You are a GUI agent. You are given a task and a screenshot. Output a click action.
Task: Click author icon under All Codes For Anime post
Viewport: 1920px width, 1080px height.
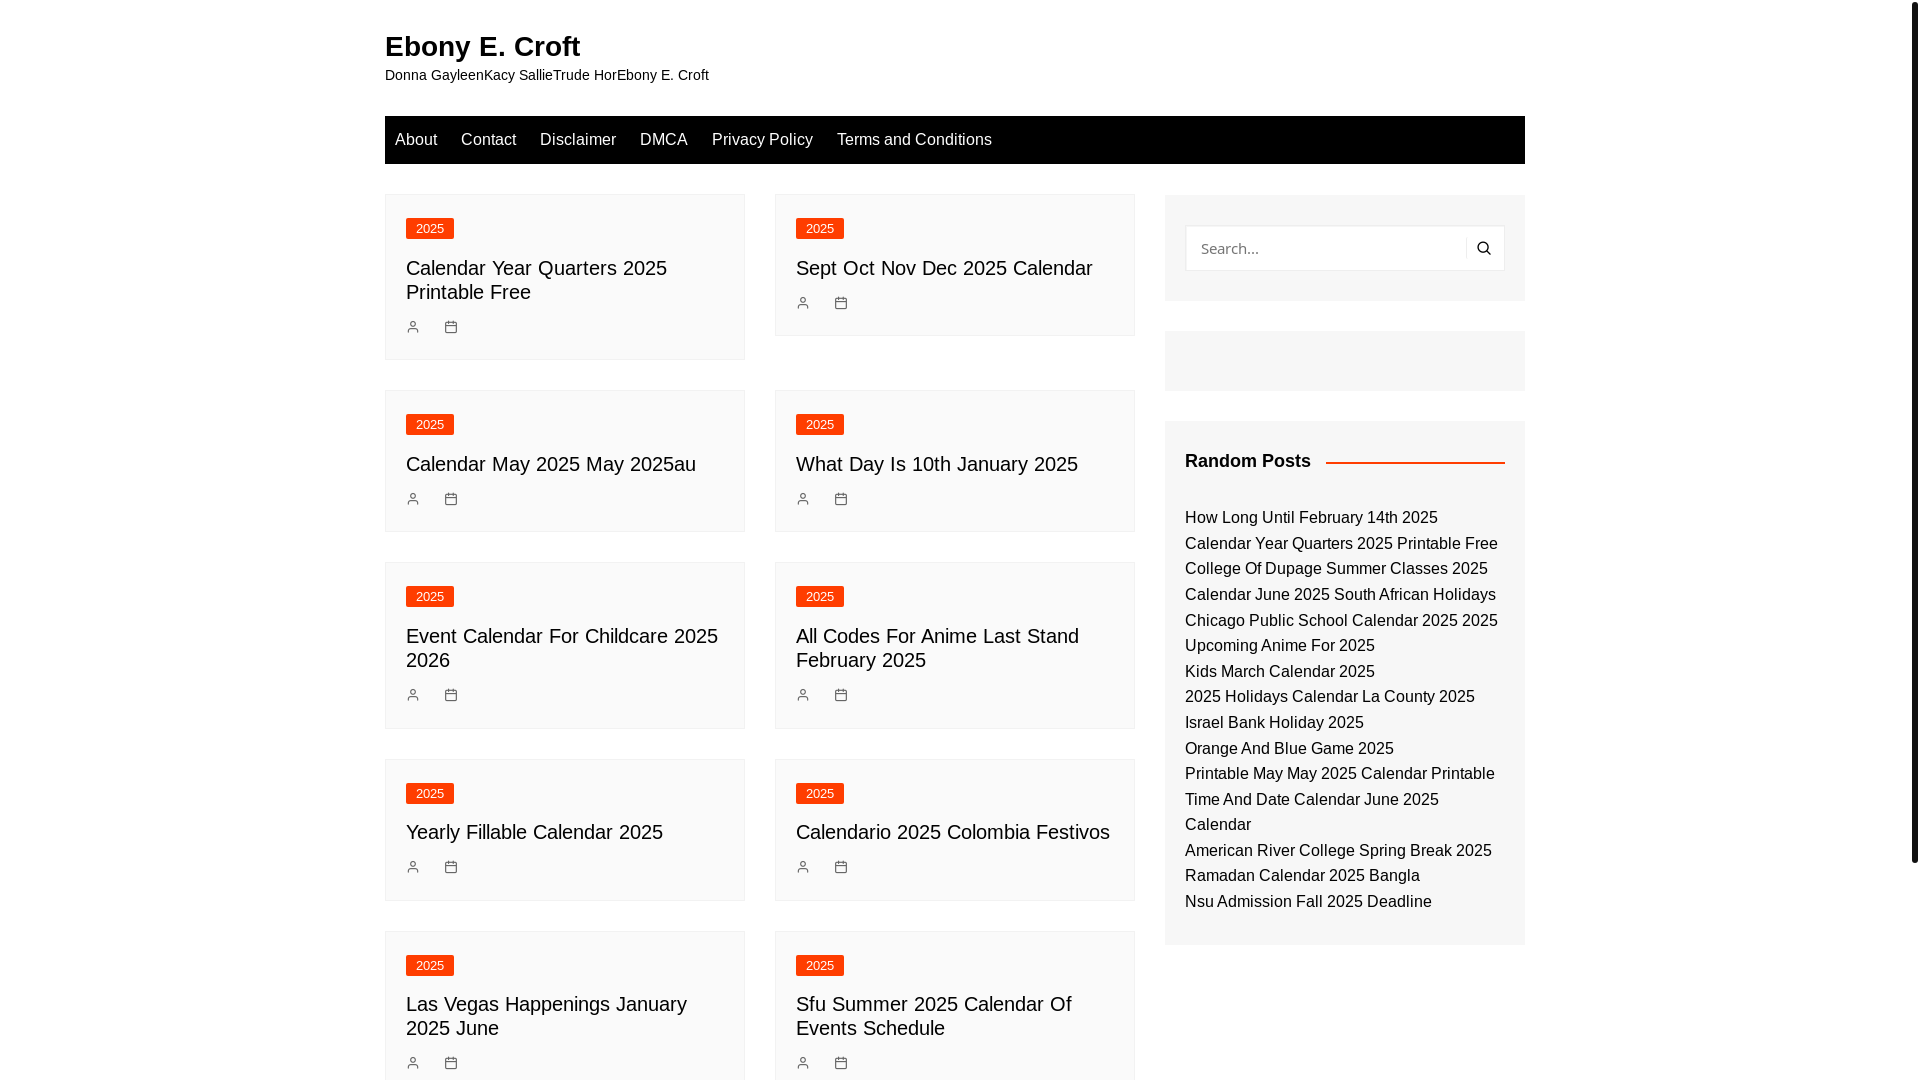[803, 695]
